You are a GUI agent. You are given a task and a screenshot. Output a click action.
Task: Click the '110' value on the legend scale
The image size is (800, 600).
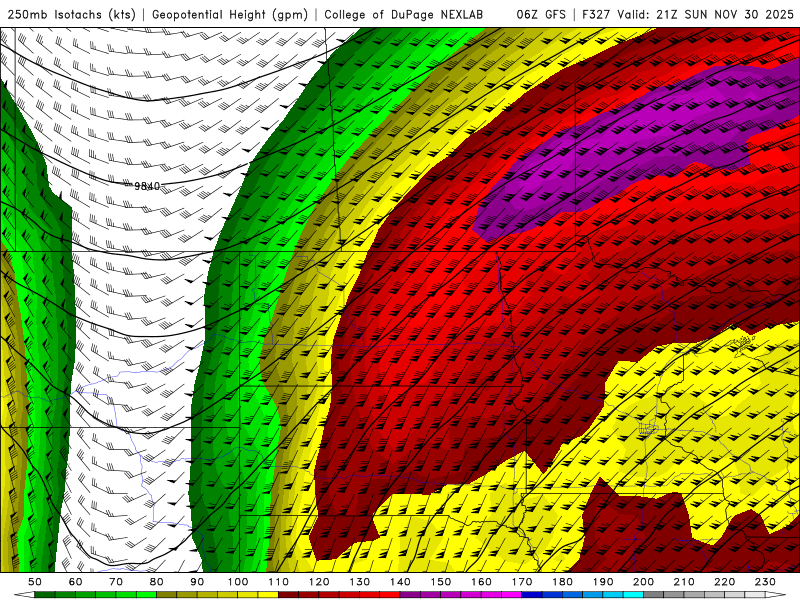coord(279,582)
